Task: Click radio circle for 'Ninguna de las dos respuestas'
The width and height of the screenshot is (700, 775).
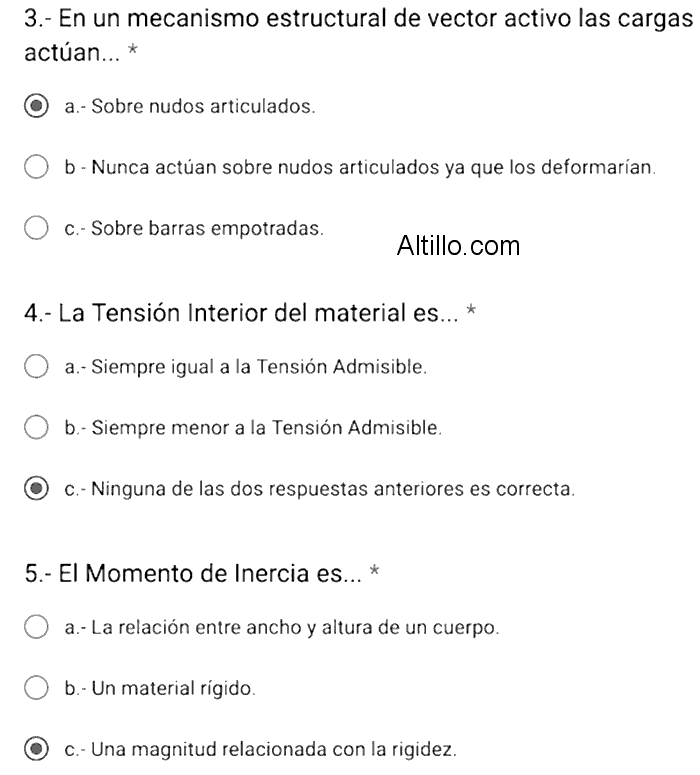Action: [x=36, y=489]
